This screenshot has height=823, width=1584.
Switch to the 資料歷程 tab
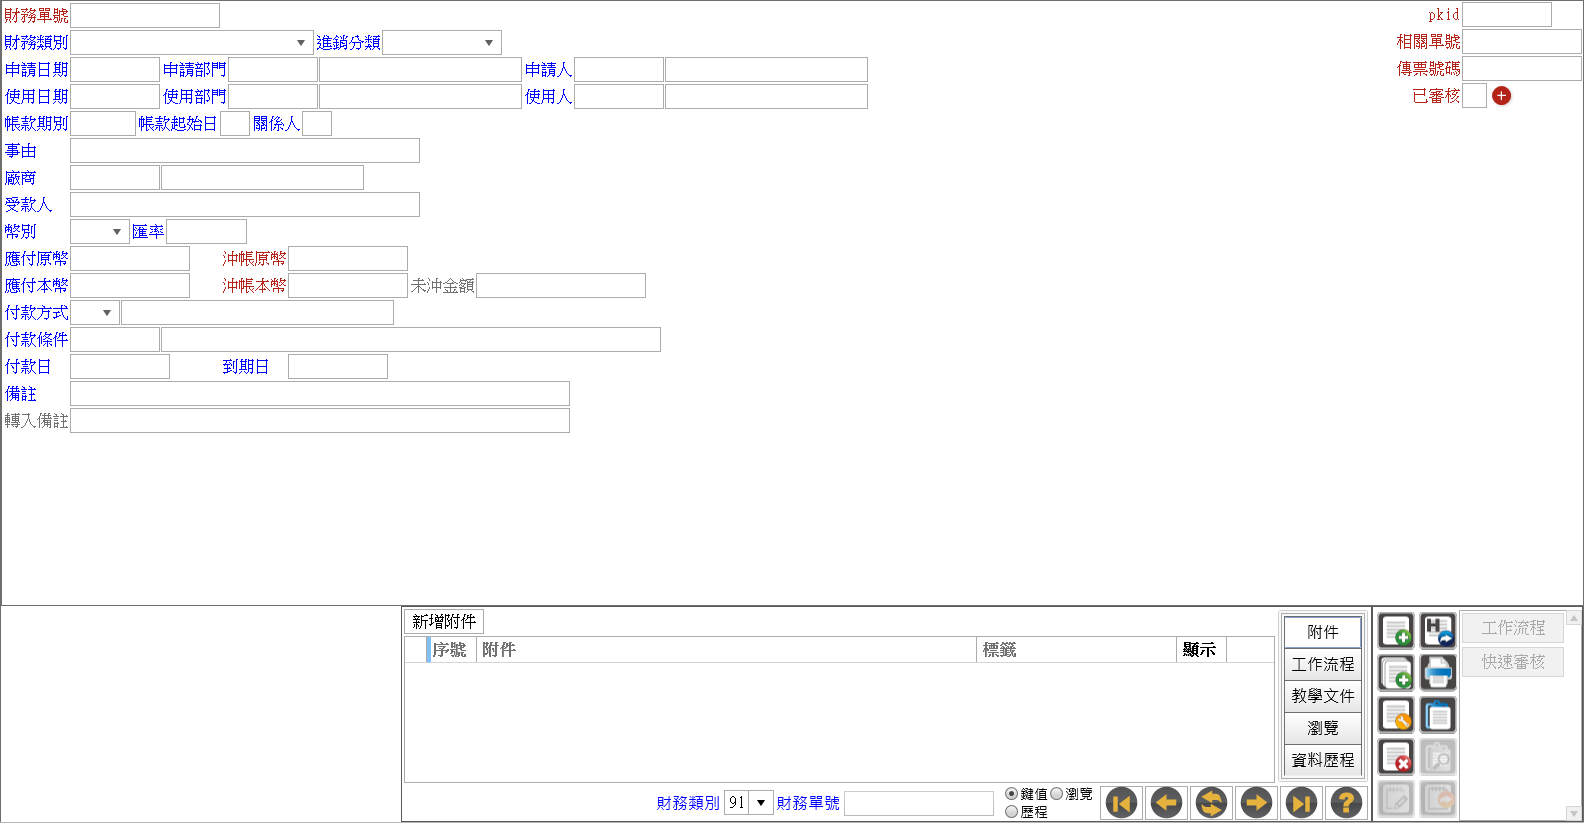tap(1322, 760)
